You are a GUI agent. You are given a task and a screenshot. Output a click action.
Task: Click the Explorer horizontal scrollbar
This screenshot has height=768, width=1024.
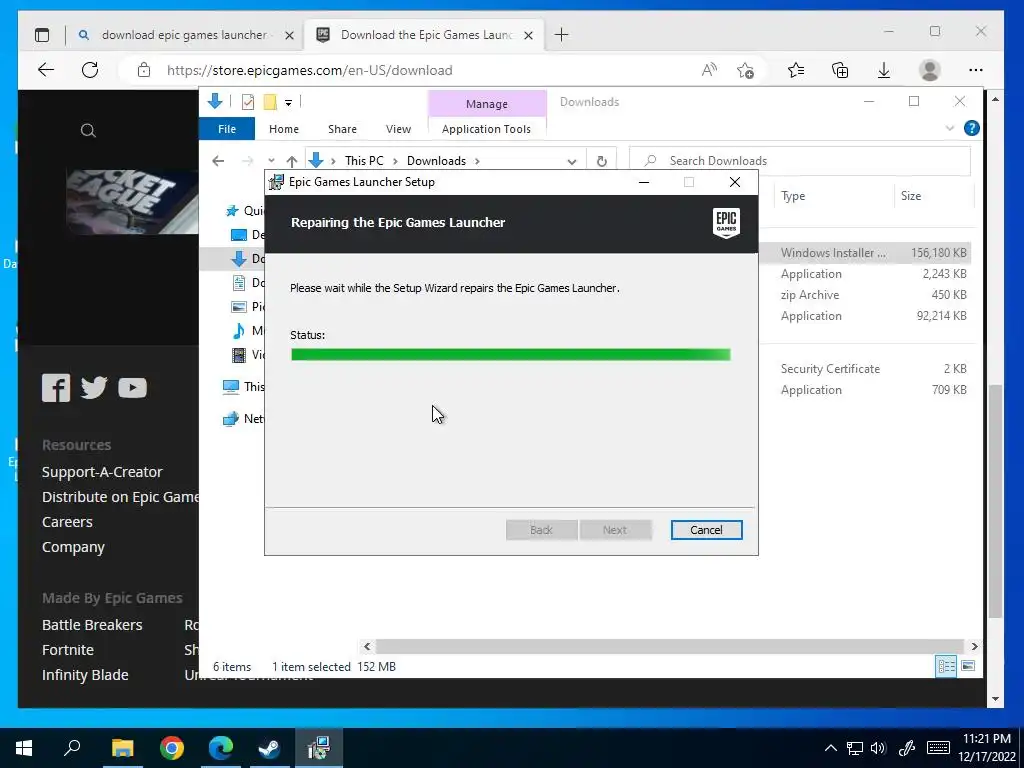point(669,647)
